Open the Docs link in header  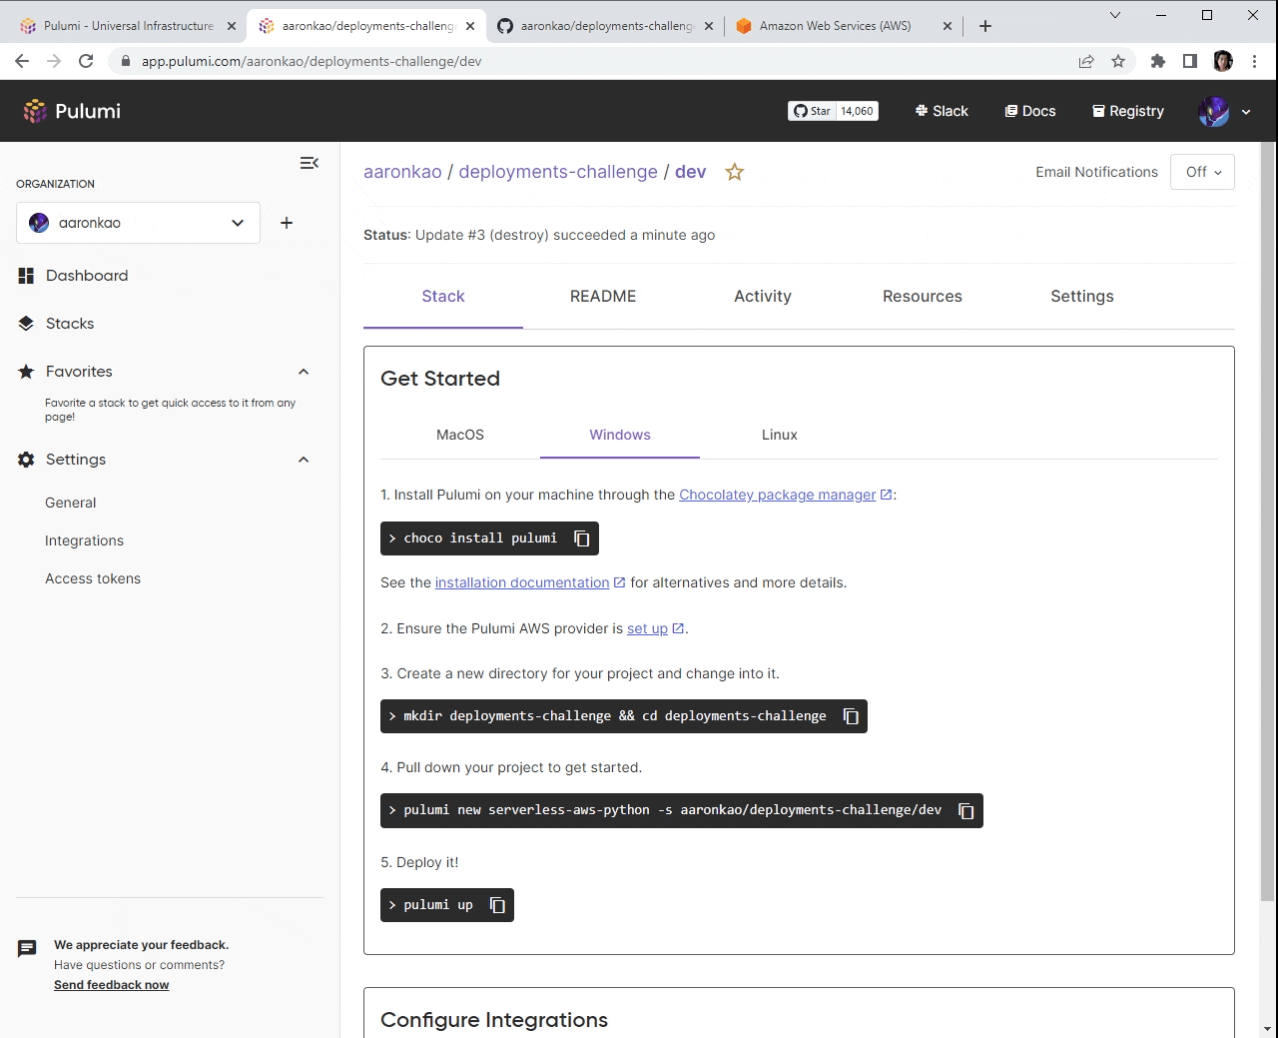1030,111
